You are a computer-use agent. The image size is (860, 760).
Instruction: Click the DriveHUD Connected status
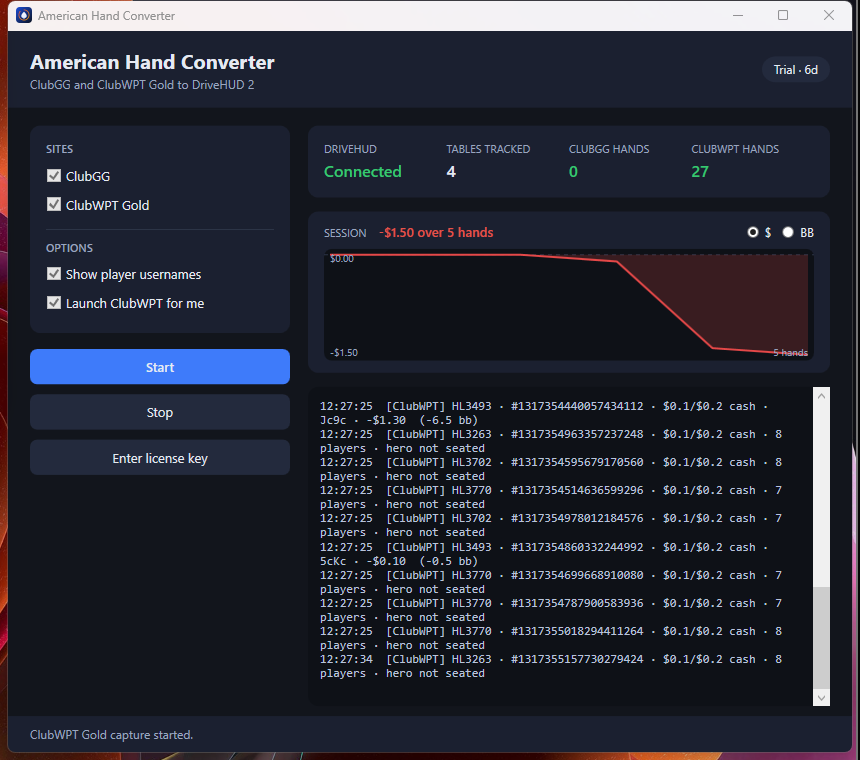[363, 172]
